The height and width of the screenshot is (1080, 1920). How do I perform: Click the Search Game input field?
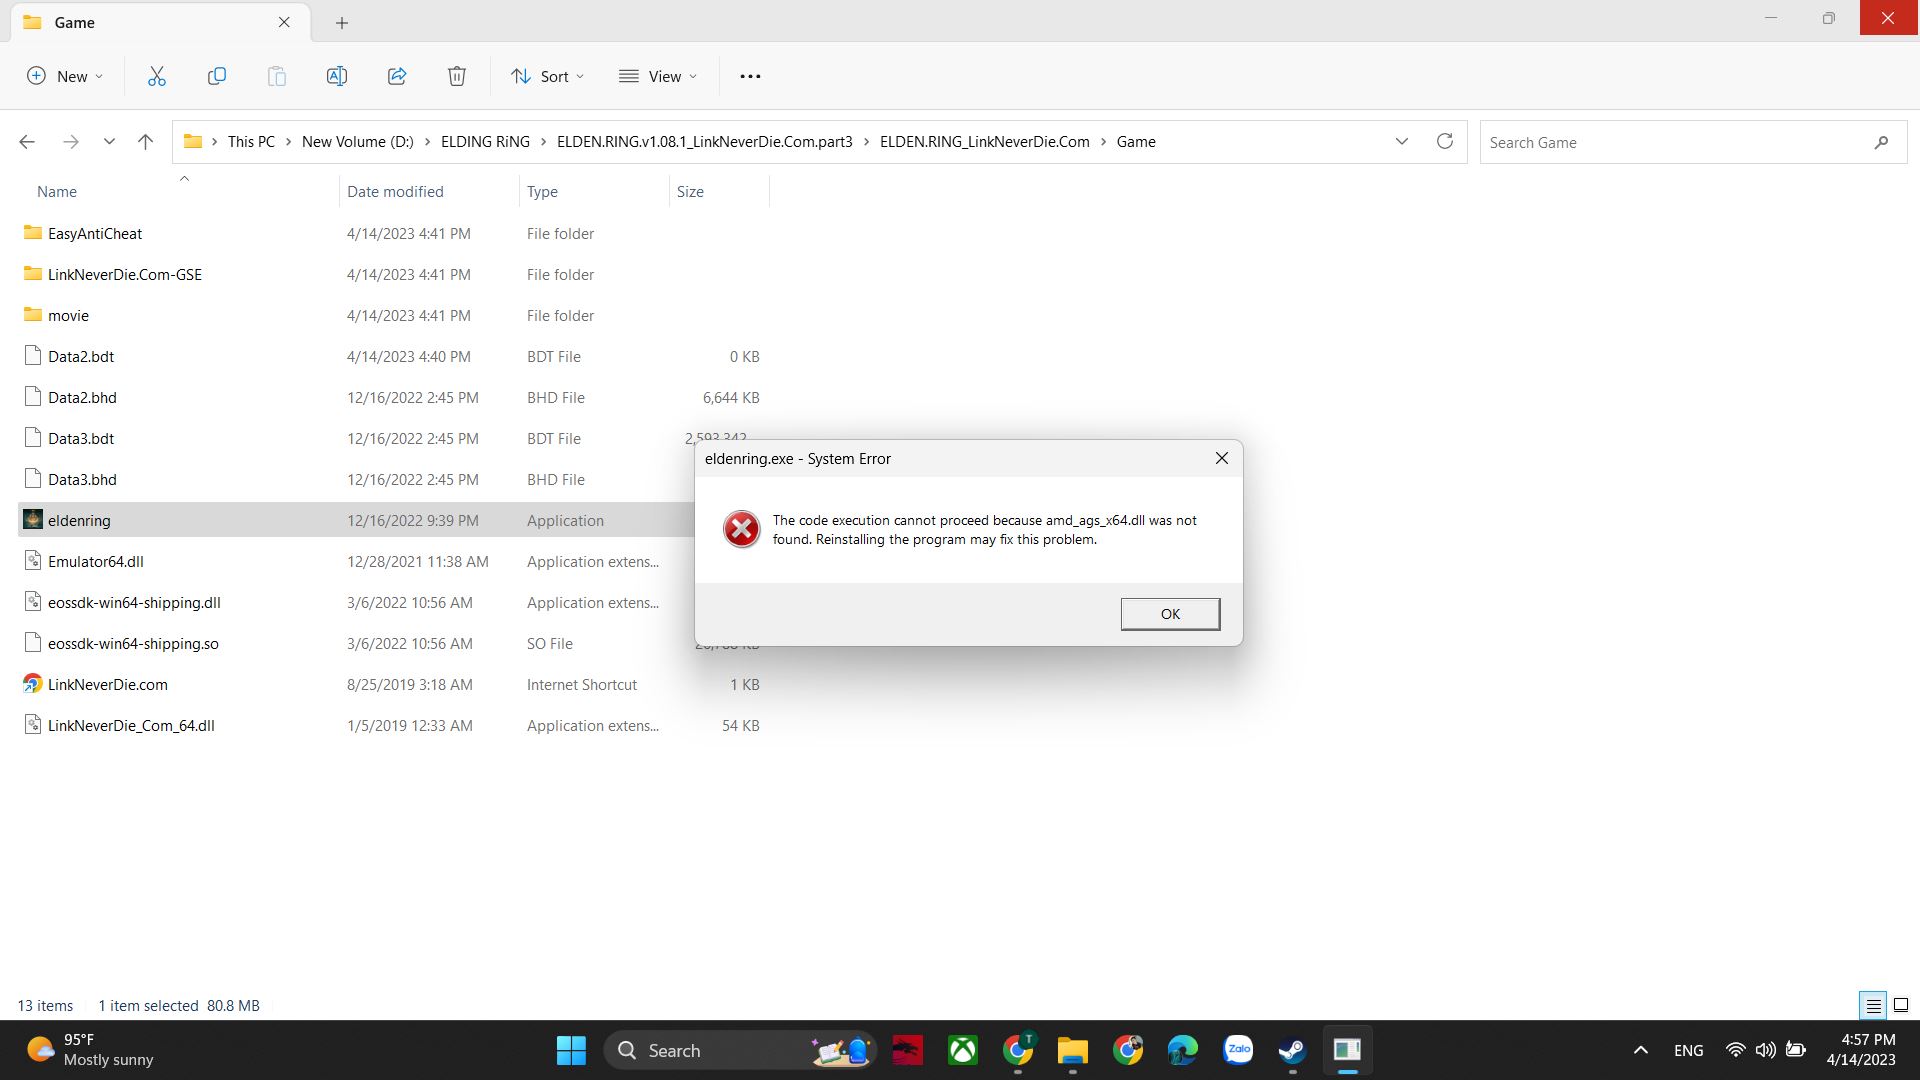[x=1675, y=142]
